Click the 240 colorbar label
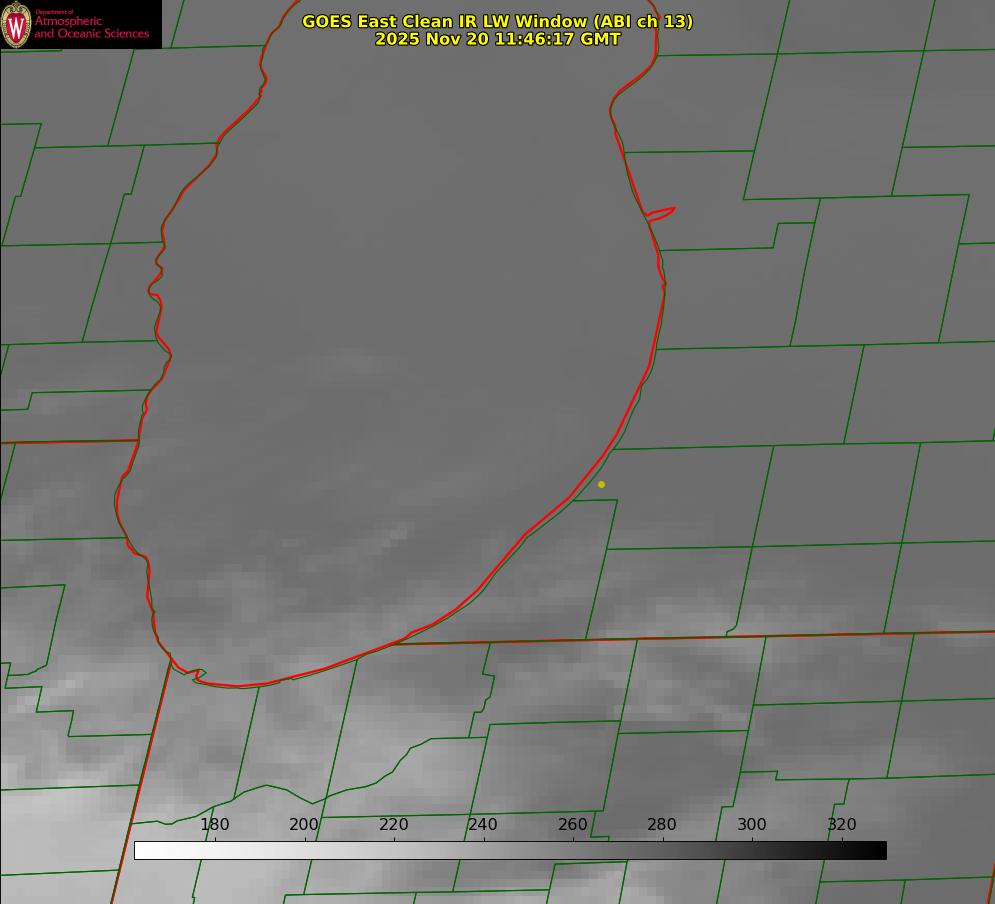This screenshot has width=995, height=904. point(483,824)
